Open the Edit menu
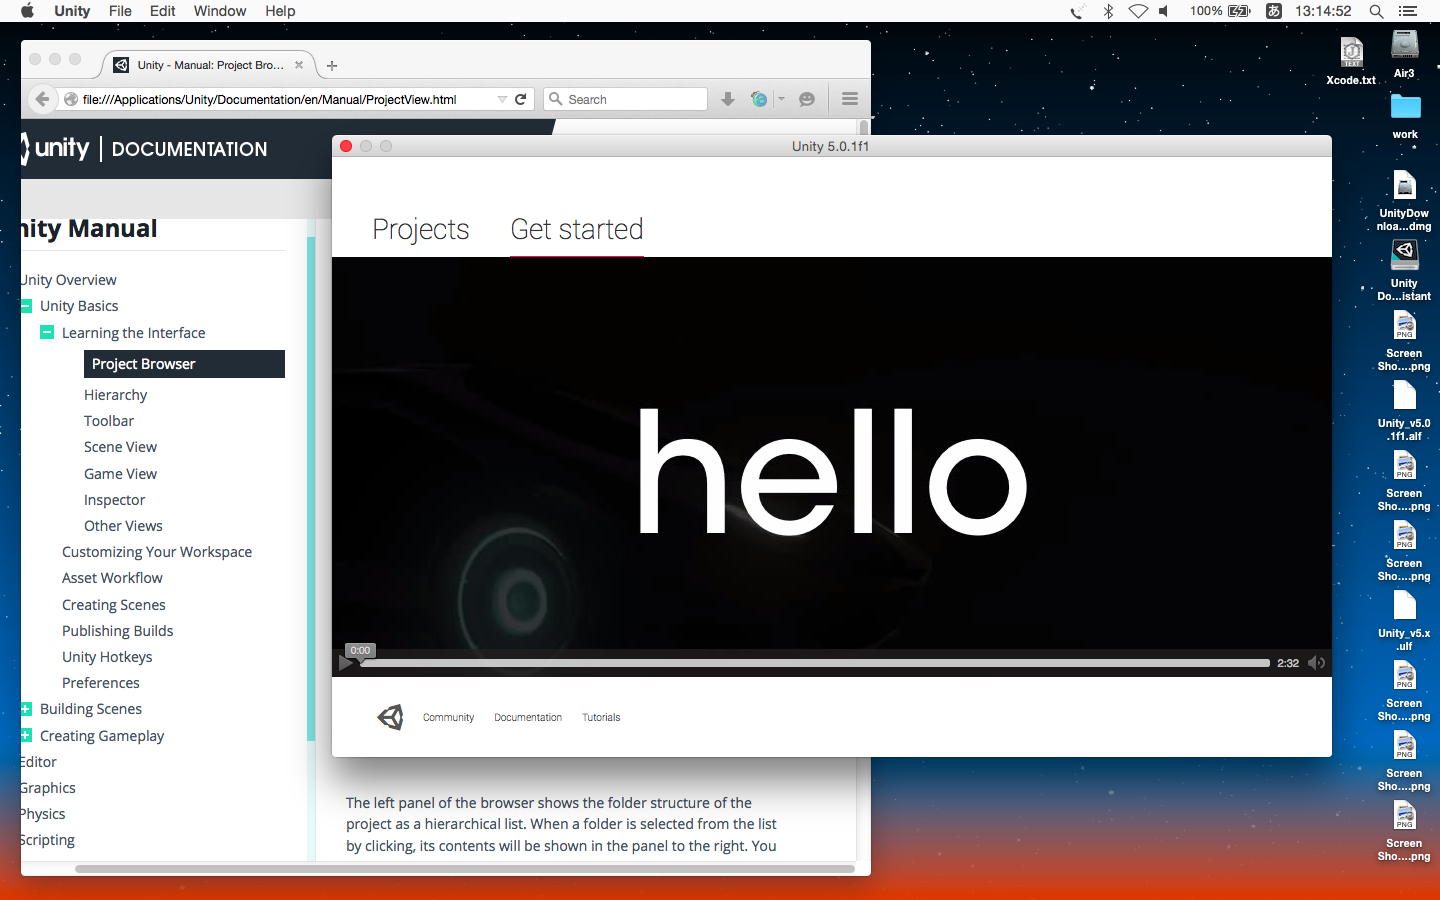The height and width of the screenshot is (900, 1440). (162, 11)
